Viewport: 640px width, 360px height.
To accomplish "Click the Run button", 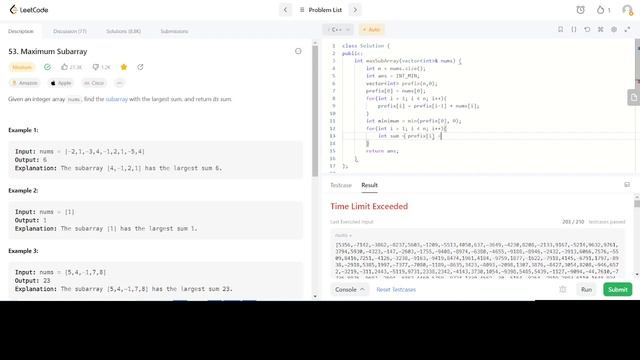I will (x=587, y=289).
